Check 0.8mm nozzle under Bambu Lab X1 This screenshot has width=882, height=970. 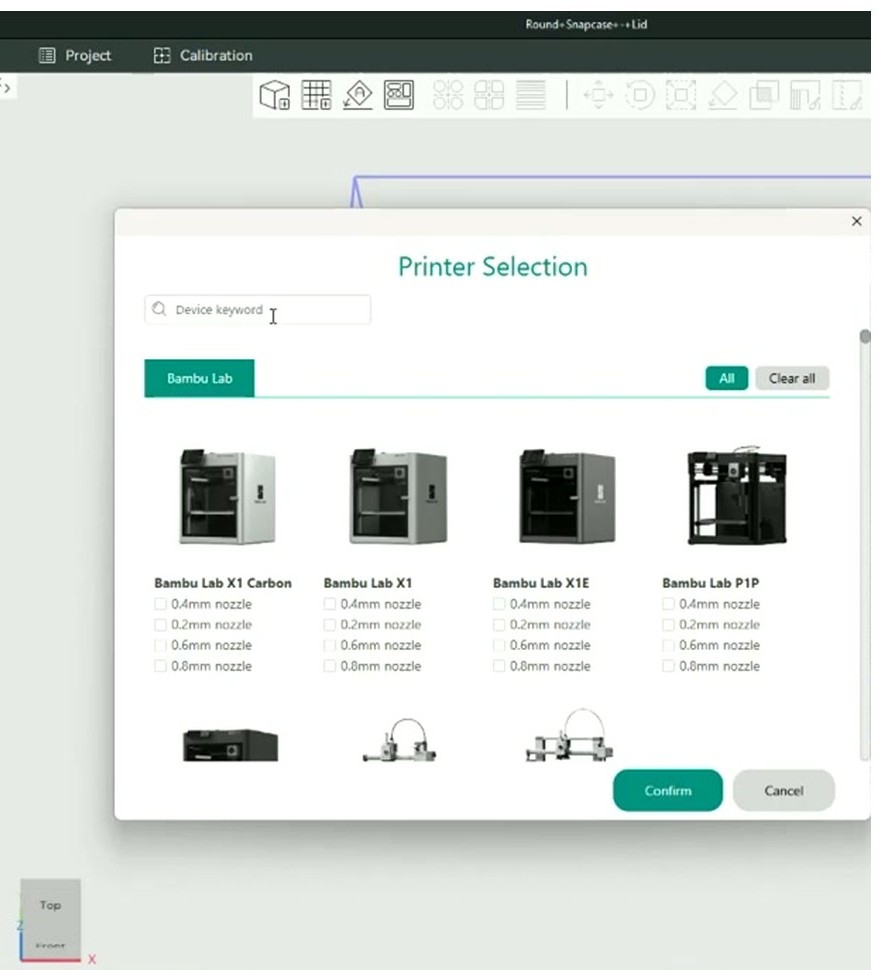tap(330, 666)
